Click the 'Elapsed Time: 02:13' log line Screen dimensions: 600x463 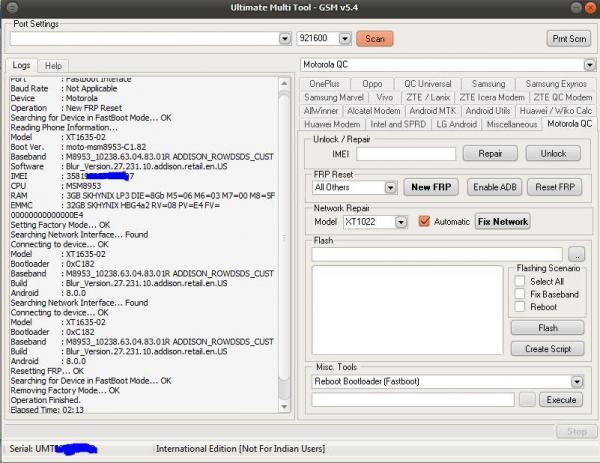[x=47, y=409]
